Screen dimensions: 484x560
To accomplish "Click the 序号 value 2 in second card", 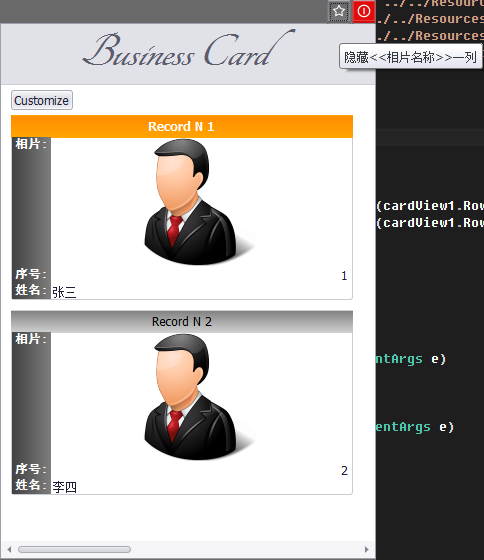I will point(344,471).
